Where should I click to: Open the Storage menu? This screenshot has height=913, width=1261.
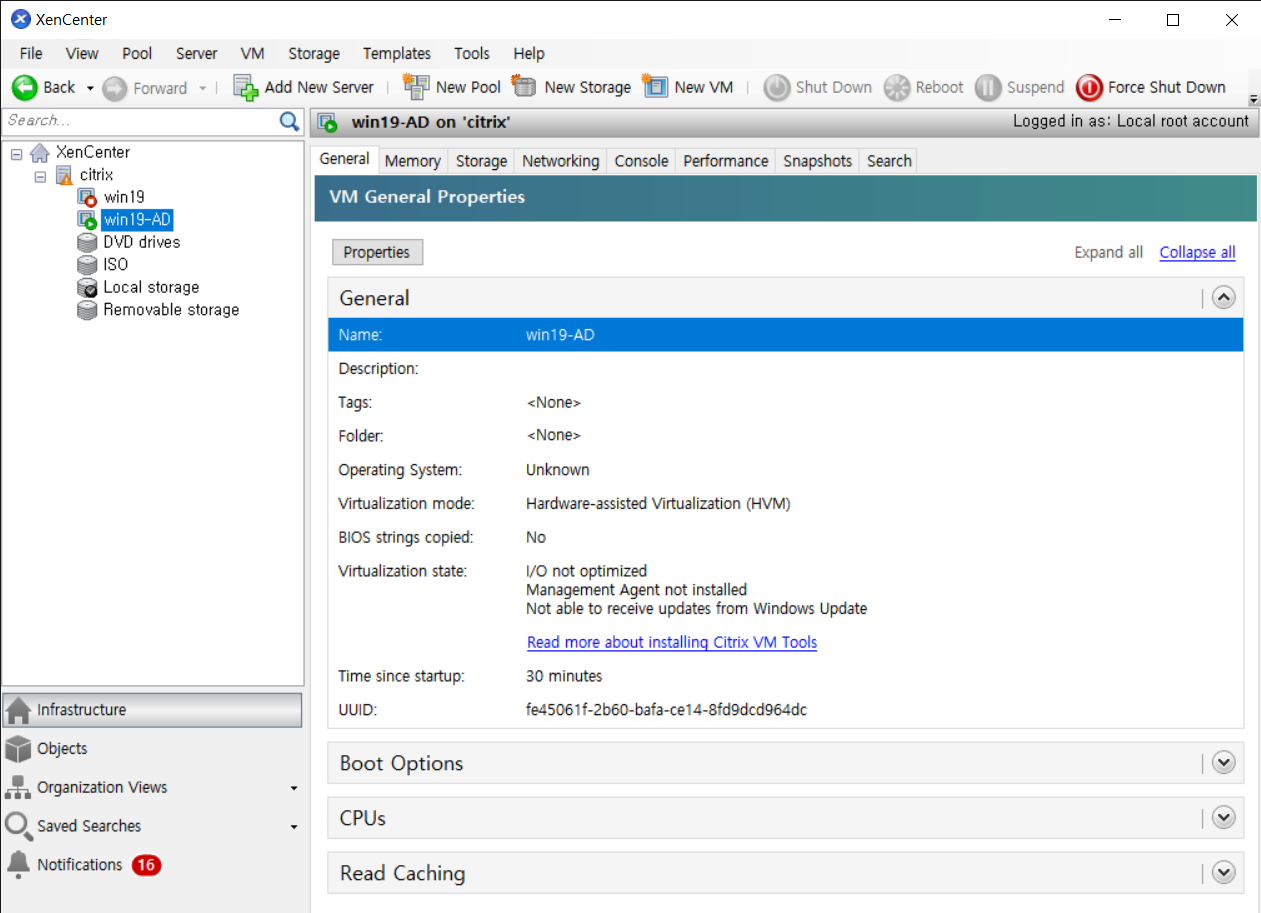coord(314,54)
